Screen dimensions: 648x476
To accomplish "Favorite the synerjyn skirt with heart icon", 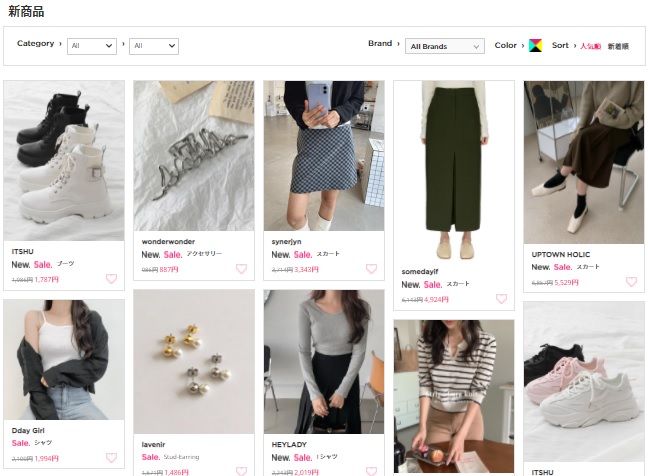I will tap(372, 269).
